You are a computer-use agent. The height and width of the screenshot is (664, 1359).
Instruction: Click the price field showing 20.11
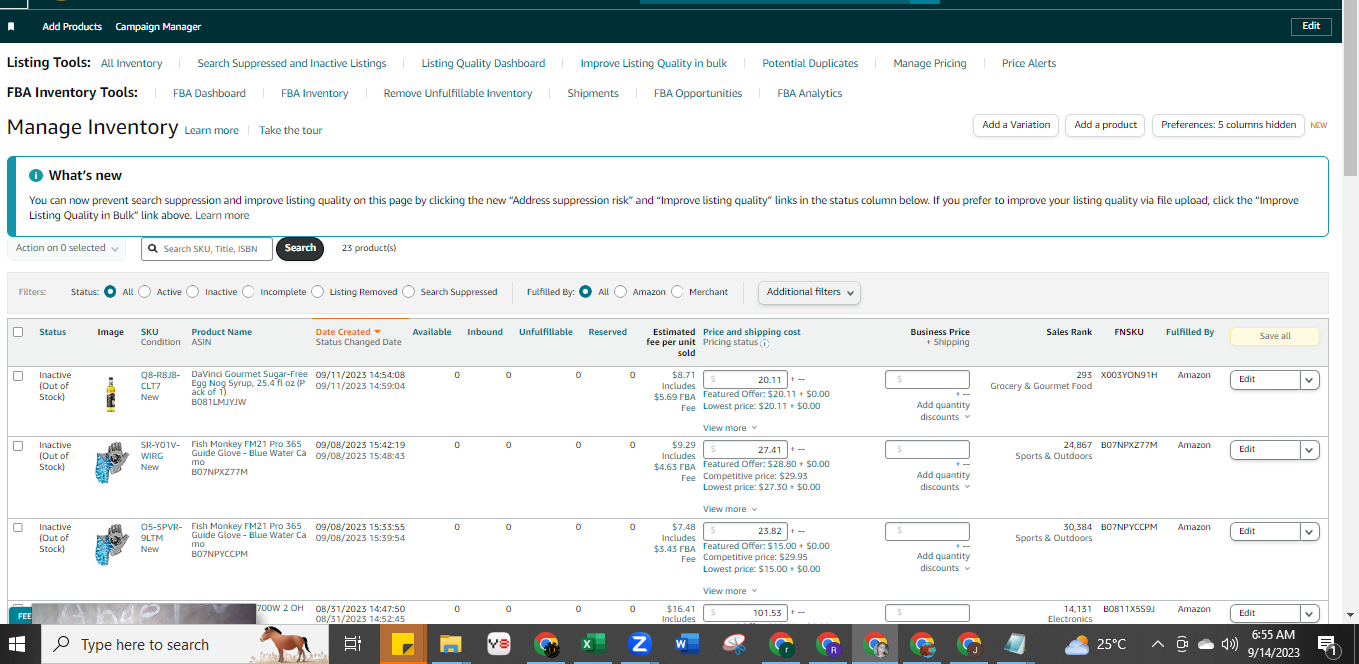point(746,380)
